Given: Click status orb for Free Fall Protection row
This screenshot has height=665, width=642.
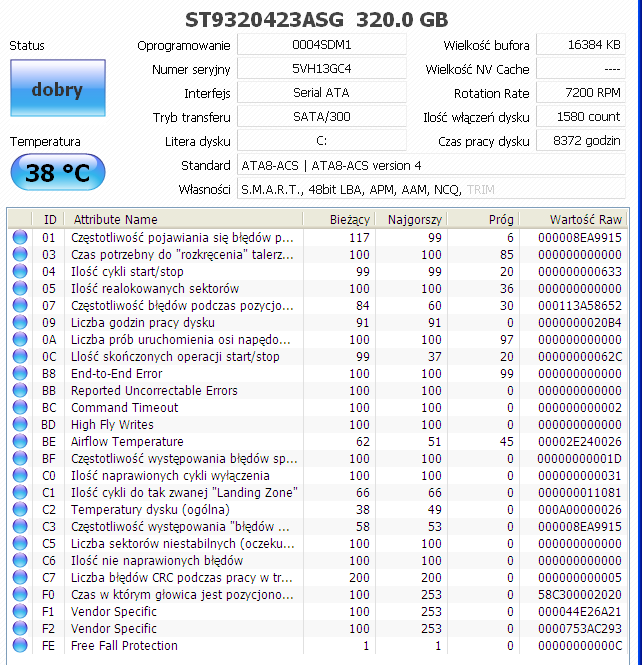Looking at the screenshot, I should (20, 645).
